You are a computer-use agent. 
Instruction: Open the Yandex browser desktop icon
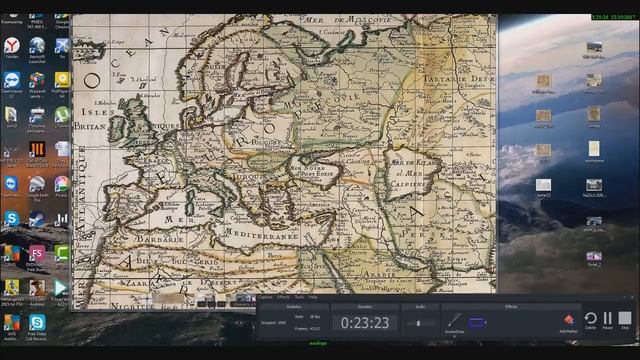pos(12,45)
